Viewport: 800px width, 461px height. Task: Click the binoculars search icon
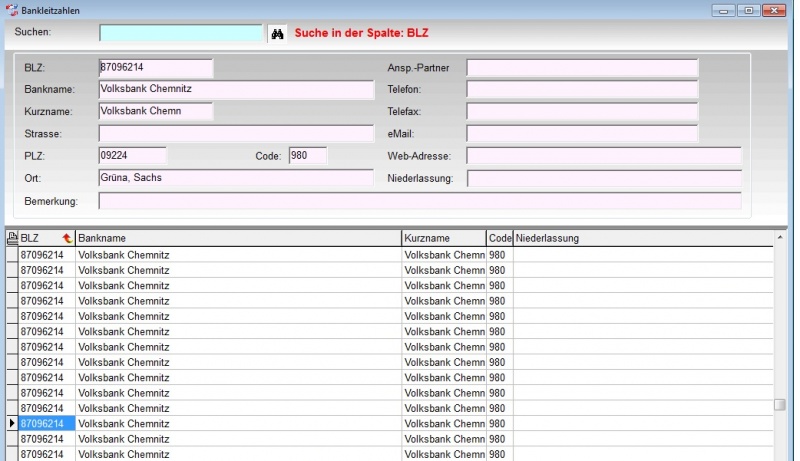(x=277, y=34)
